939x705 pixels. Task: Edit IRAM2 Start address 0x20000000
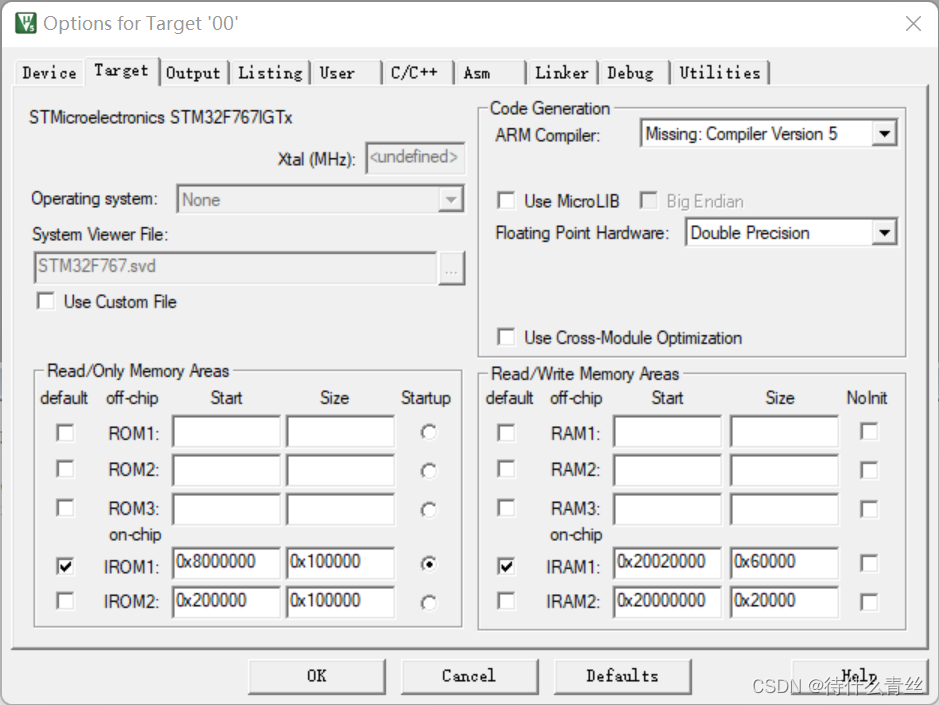point(668,601)
